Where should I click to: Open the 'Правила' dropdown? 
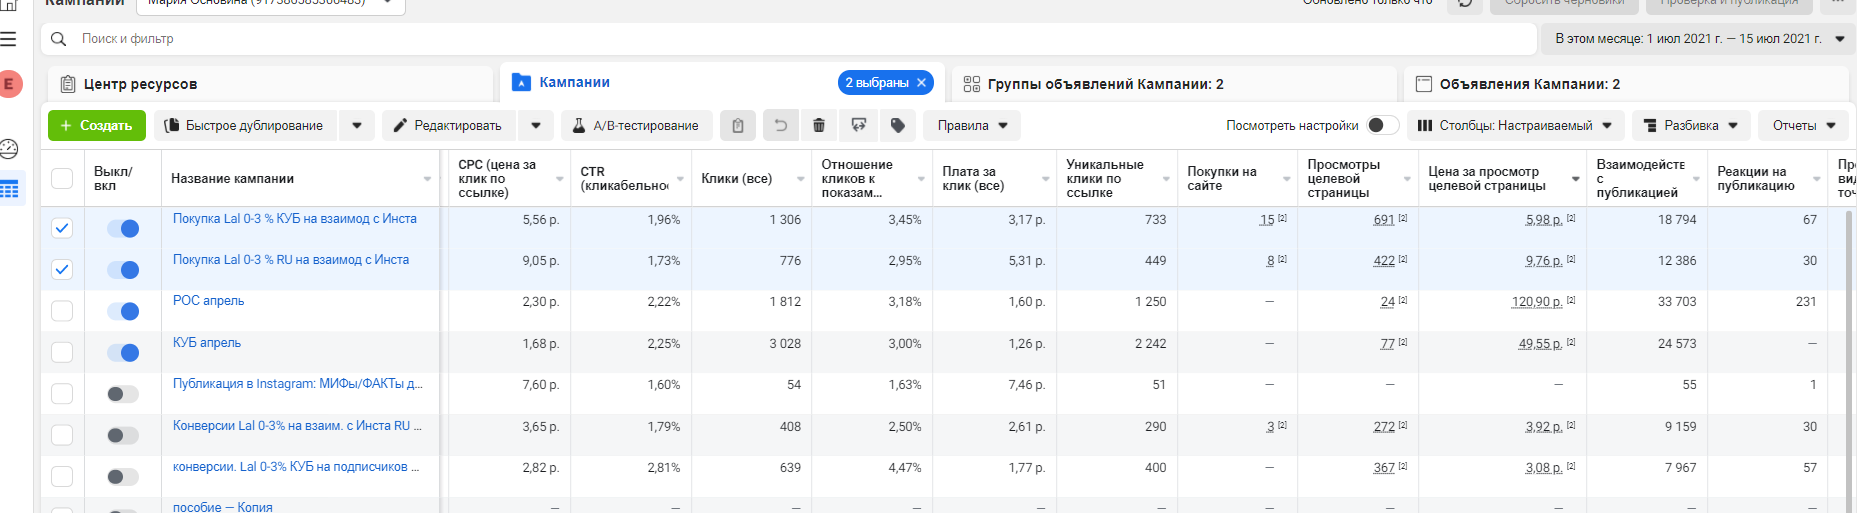point(972,126)
